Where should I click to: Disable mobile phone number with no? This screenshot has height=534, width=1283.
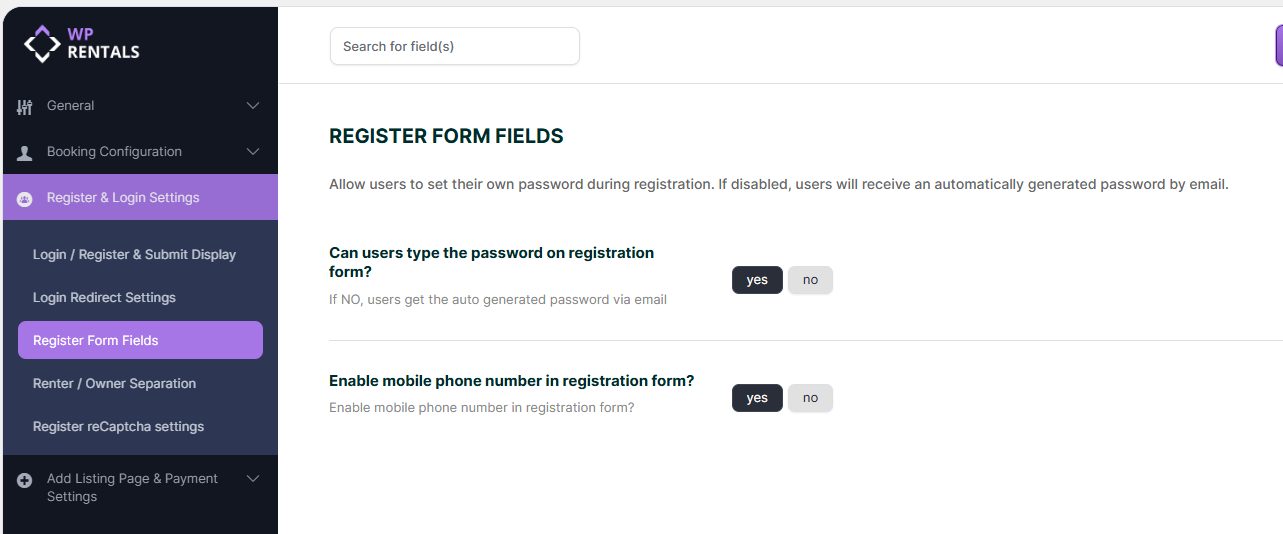(810, 398)
